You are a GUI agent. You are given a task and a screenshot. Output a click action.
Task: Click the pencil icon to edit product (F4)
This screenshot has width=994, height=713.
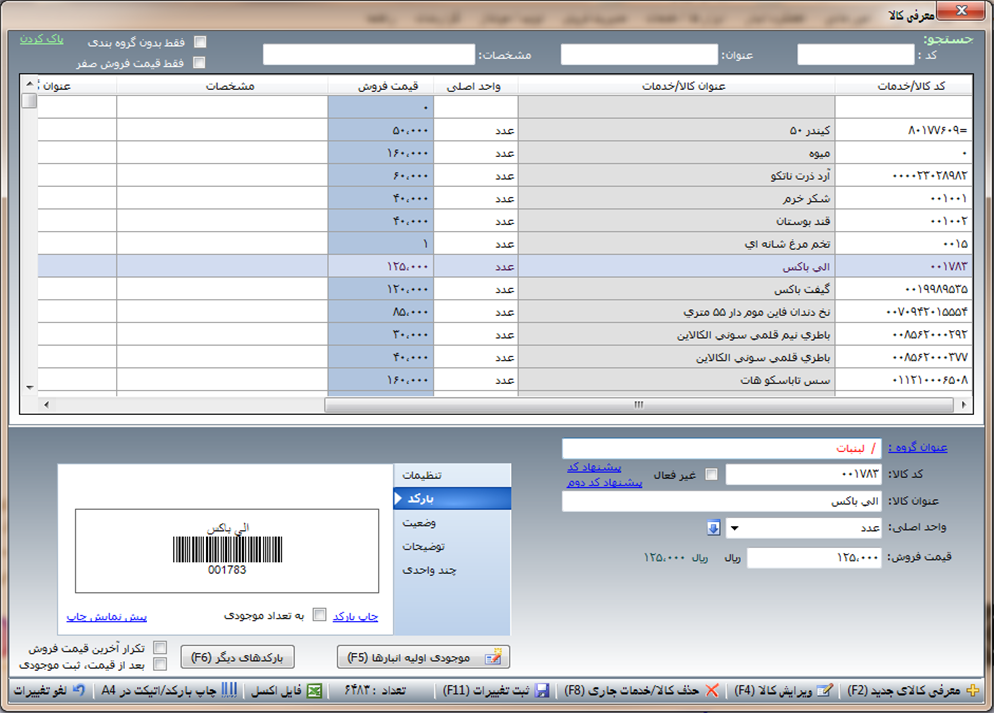[824, 691]
